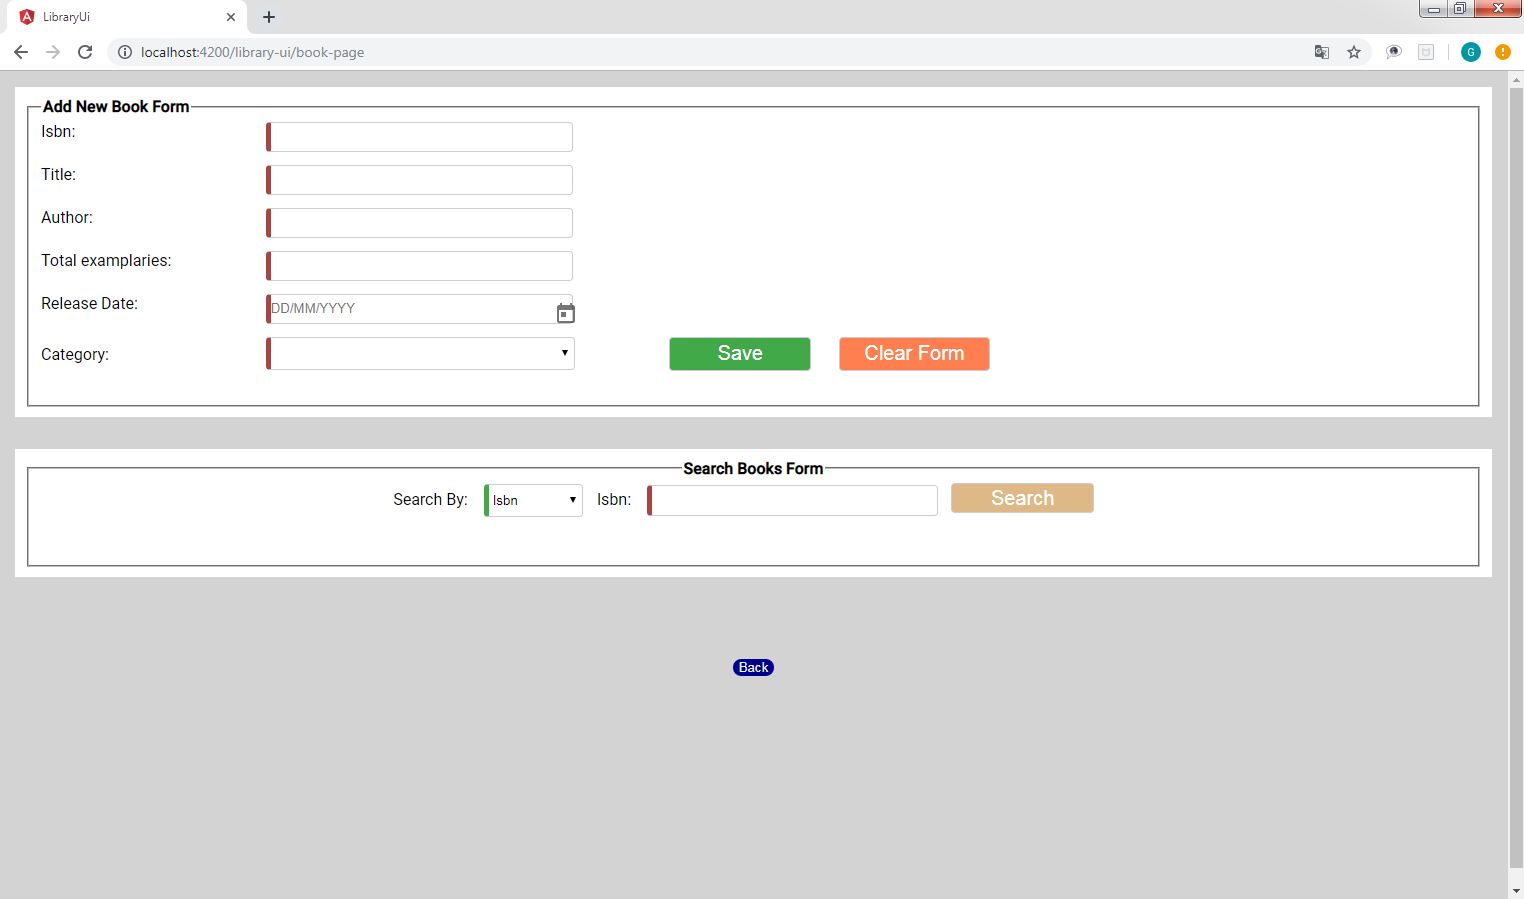Click the browser back arrow
Image resolution: width=1524 pixels, height=899 pixels.
point(21,52)
